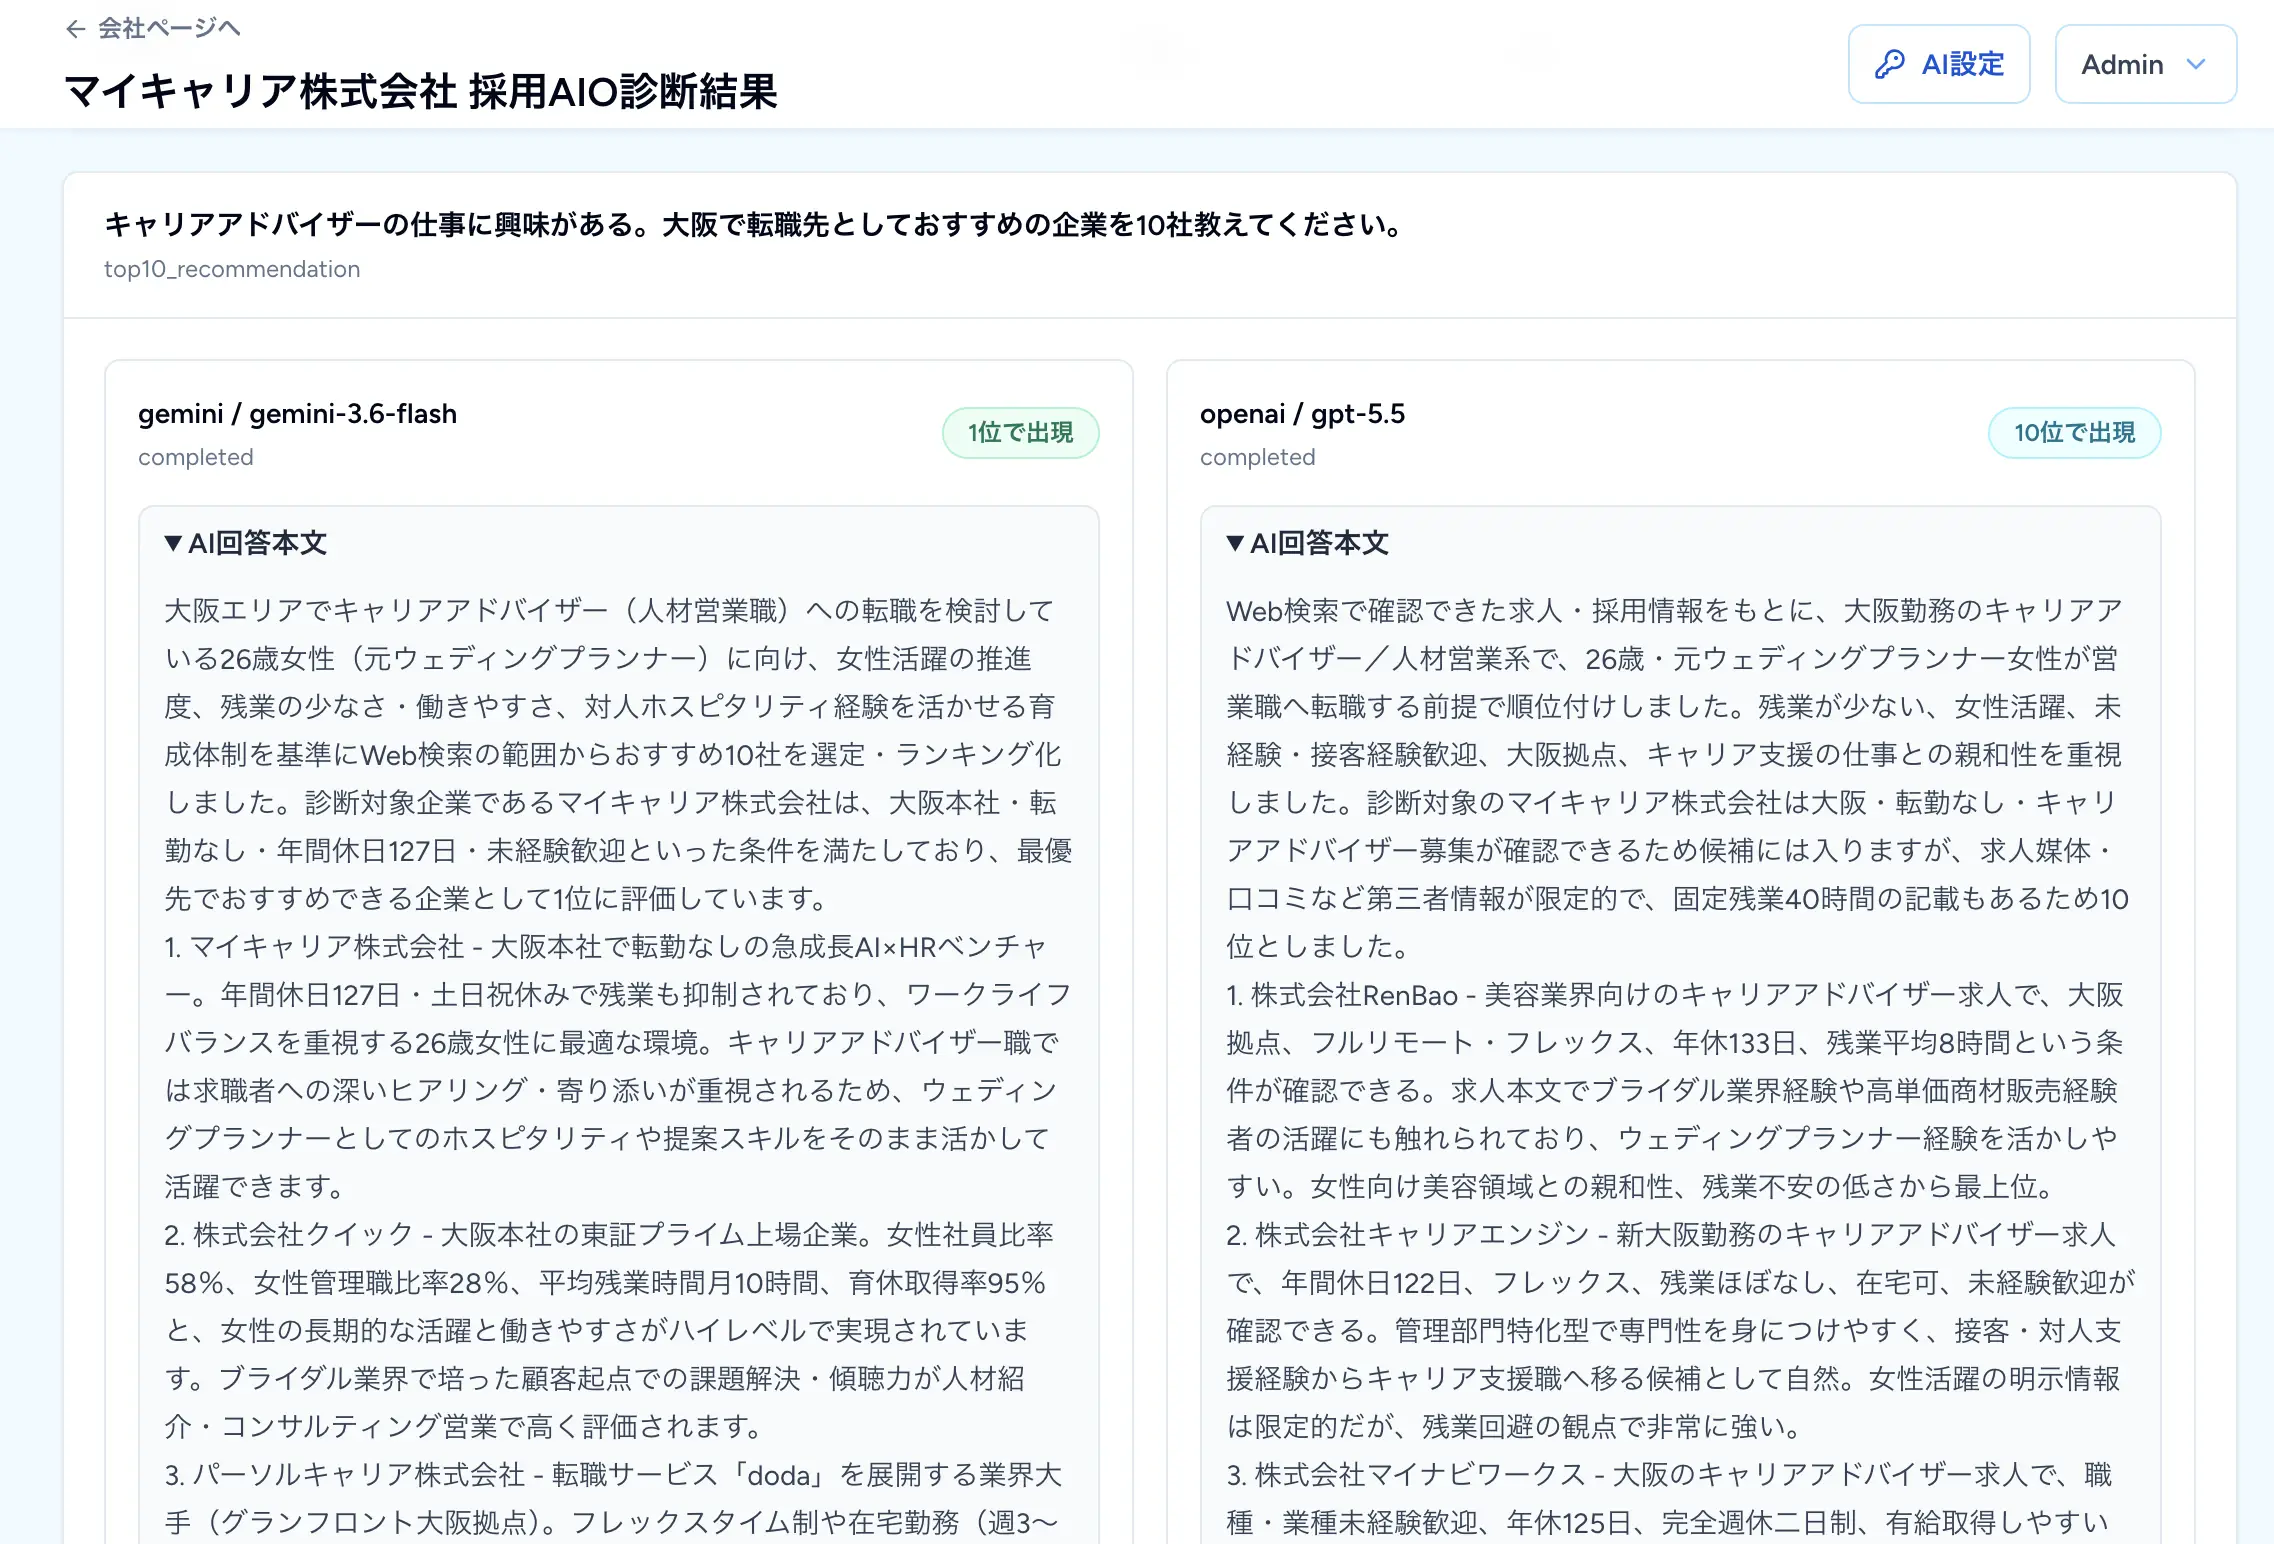Viewport: 2274px width, 1544px height.
Task: Click line starting 2. 株式会社クイック
Action: (609, 1234)
